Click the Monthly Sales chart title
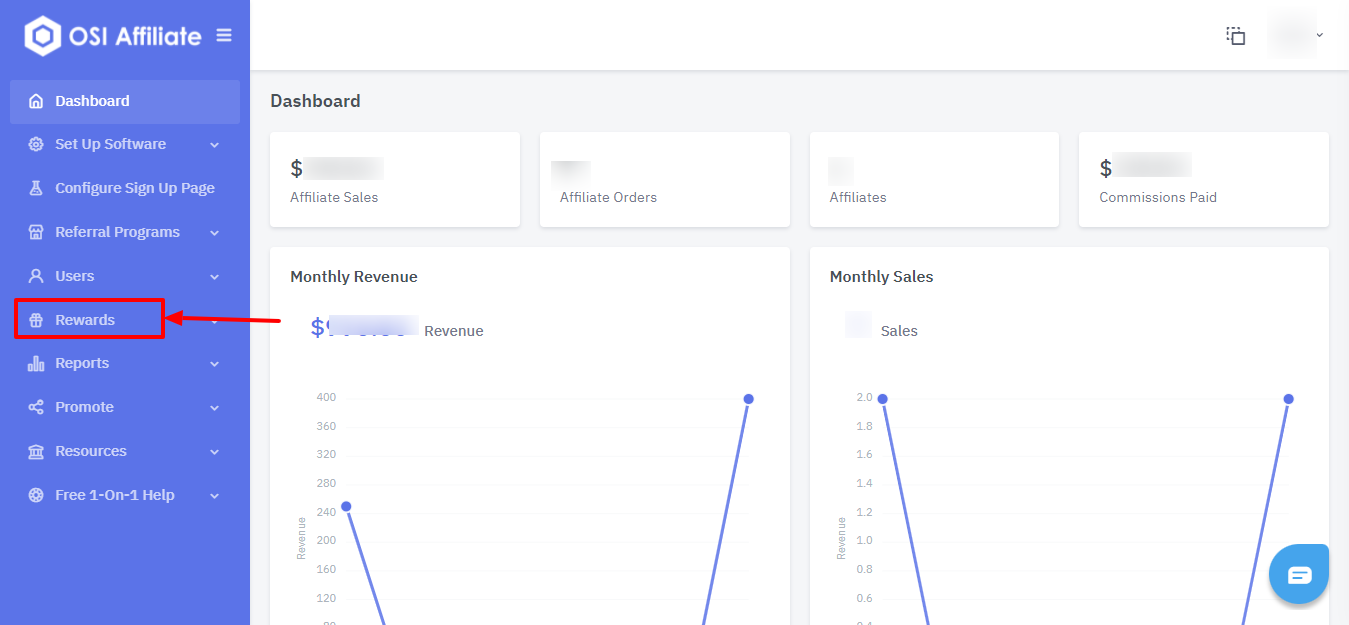 click(881, 277)
